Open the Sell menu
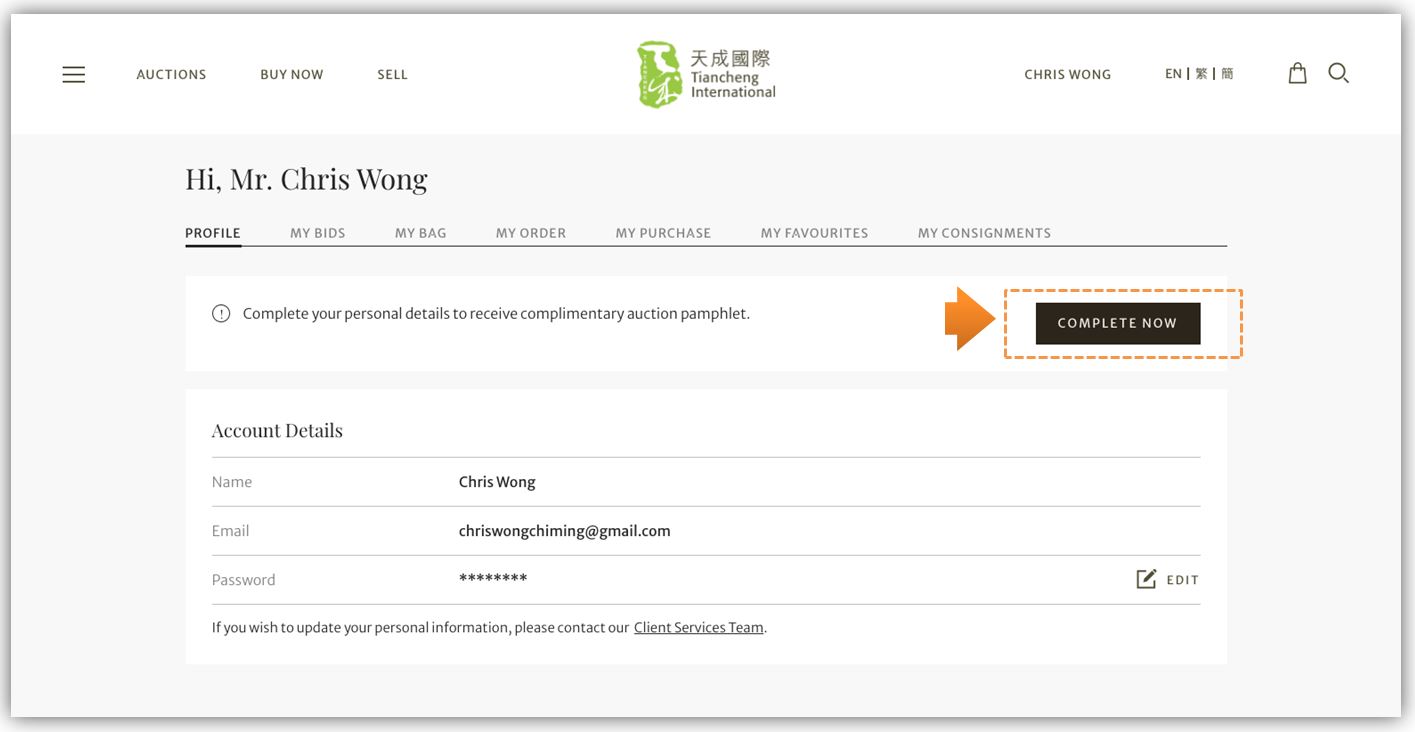The width and height of the screenshot is (1415, 732). coord(392,75)
